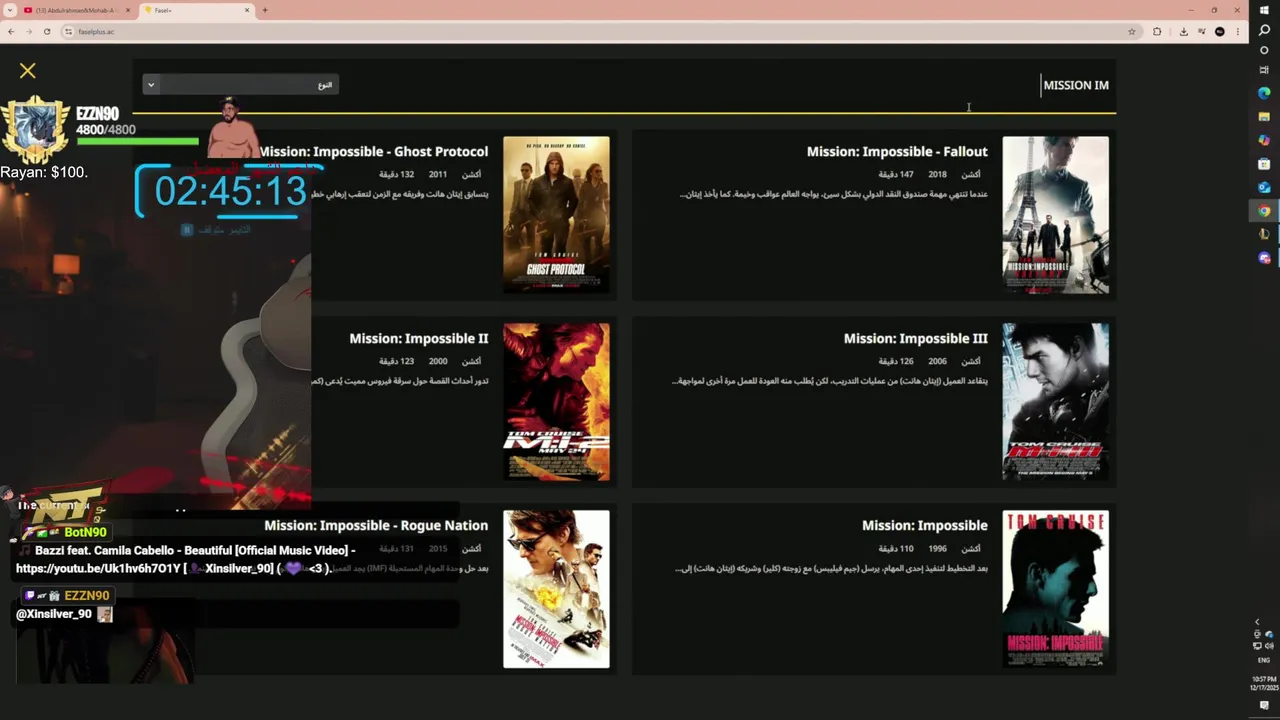Select the Mission: Impossible - Fallout title
Screen dimensions: 1280x720
click(x=897, y=152)
